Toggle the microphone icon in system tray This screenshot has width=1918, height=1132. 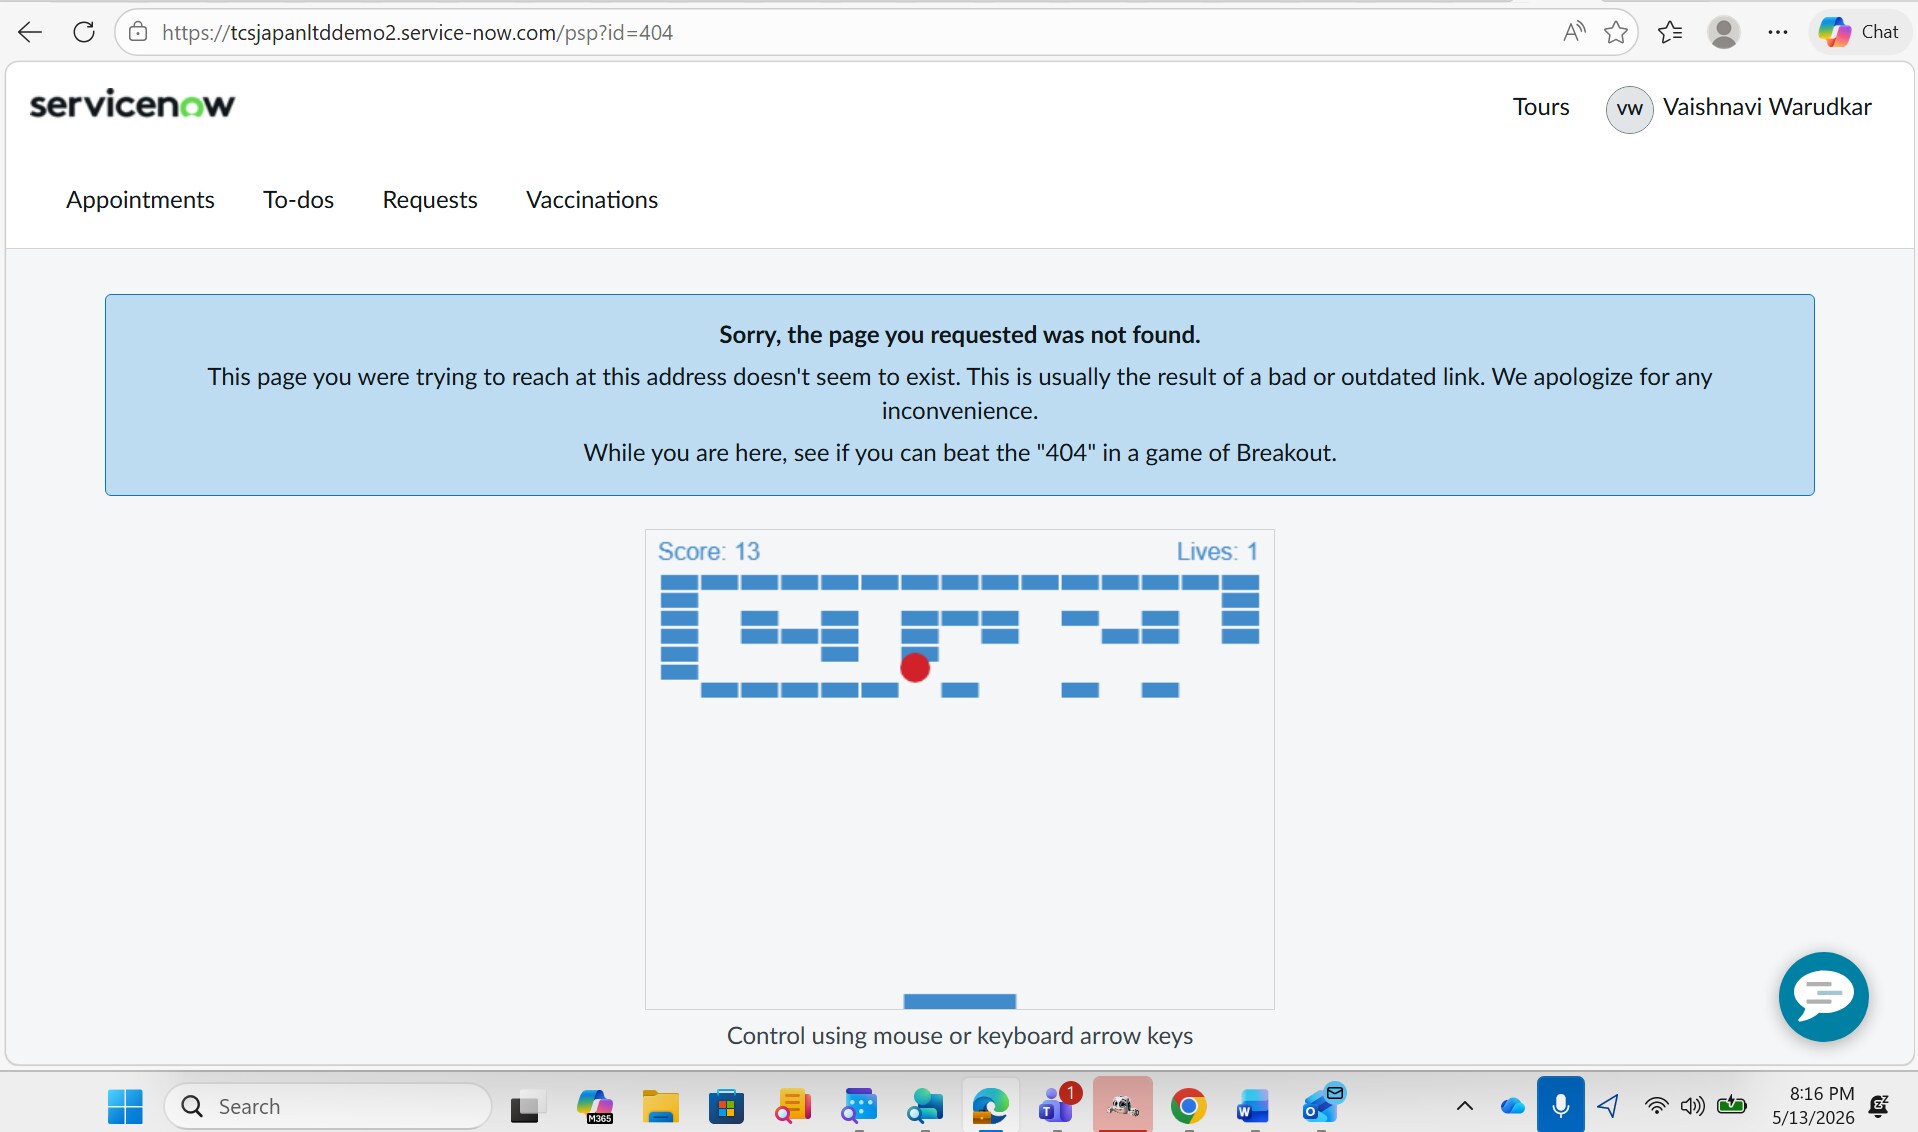point(1560,1105)
